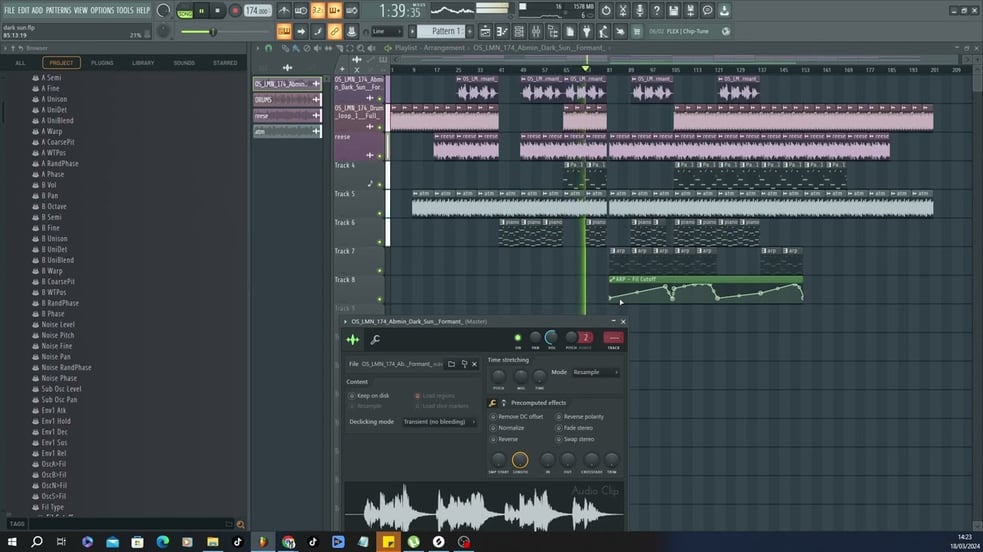The image size is (983, 552).
Task: Click the folder icon to load sample
Action: [451, 364]
